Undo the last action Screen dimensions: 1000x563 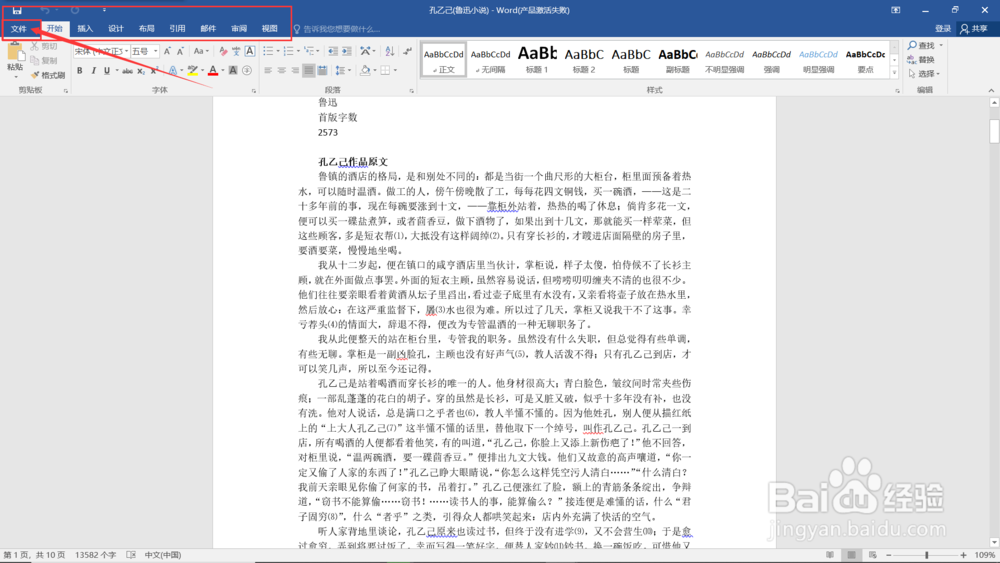[x=45, y=10]
